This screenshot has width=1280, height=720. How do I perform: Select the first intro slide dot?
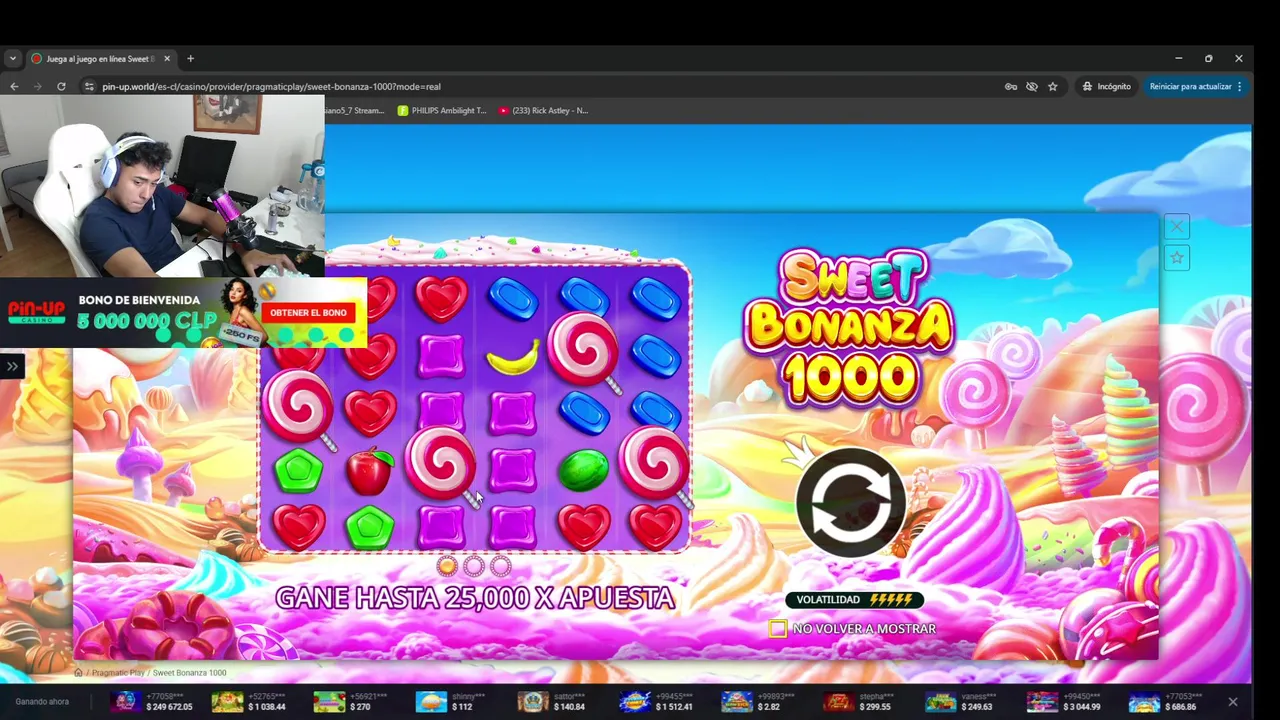pos(447,567)
